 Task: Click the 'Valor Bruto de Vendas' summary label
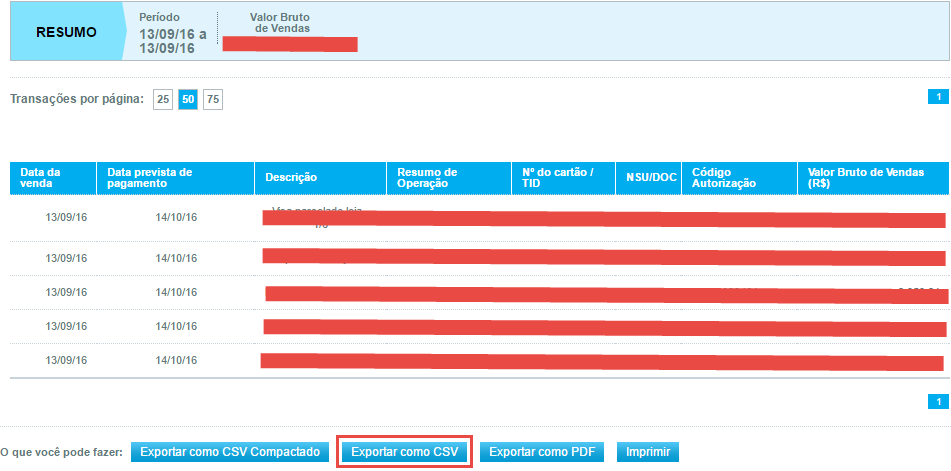(x=280, y=23)
